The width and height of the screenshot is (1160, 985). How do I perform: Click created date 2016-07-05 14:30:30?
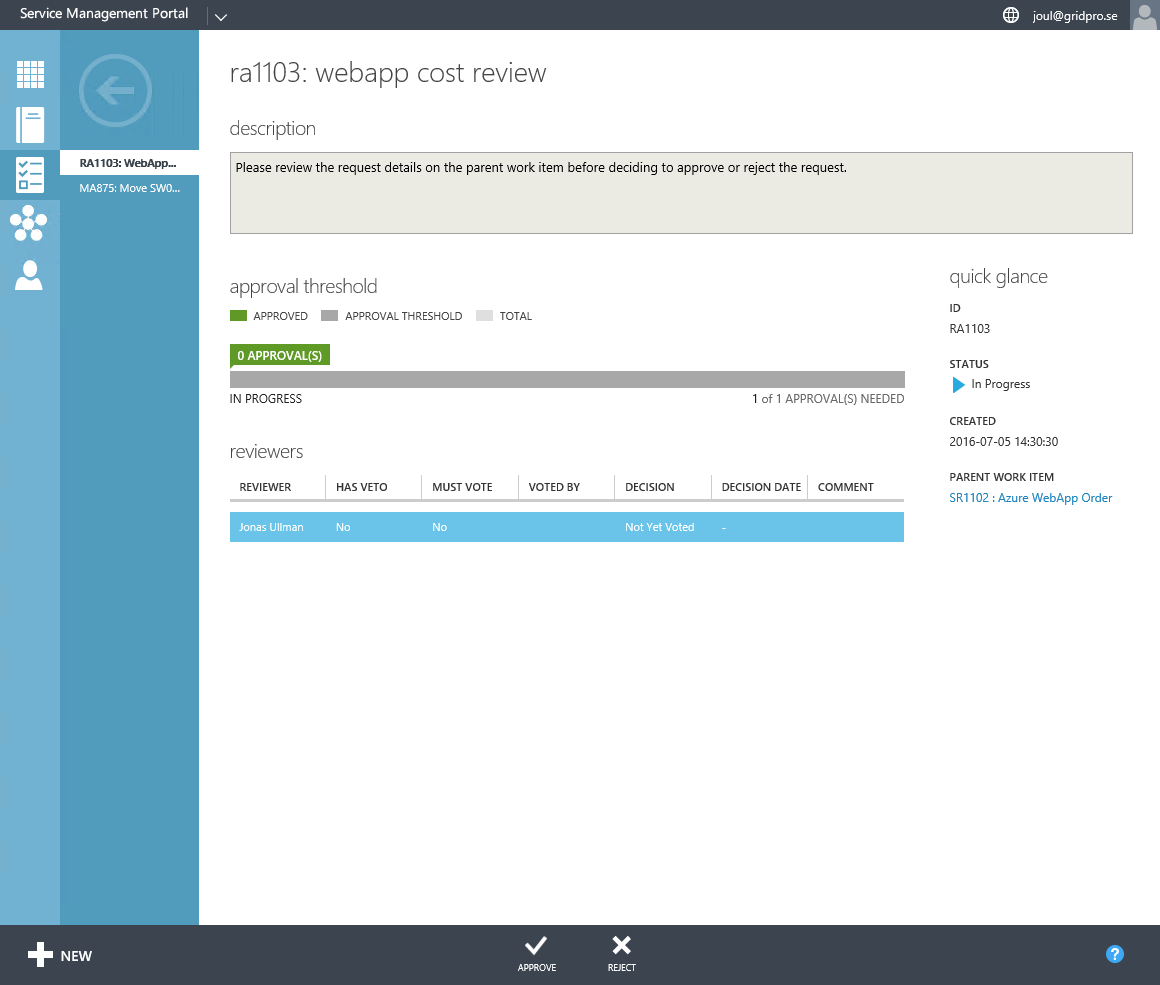pyautogui.click(x=1004, y=442)
